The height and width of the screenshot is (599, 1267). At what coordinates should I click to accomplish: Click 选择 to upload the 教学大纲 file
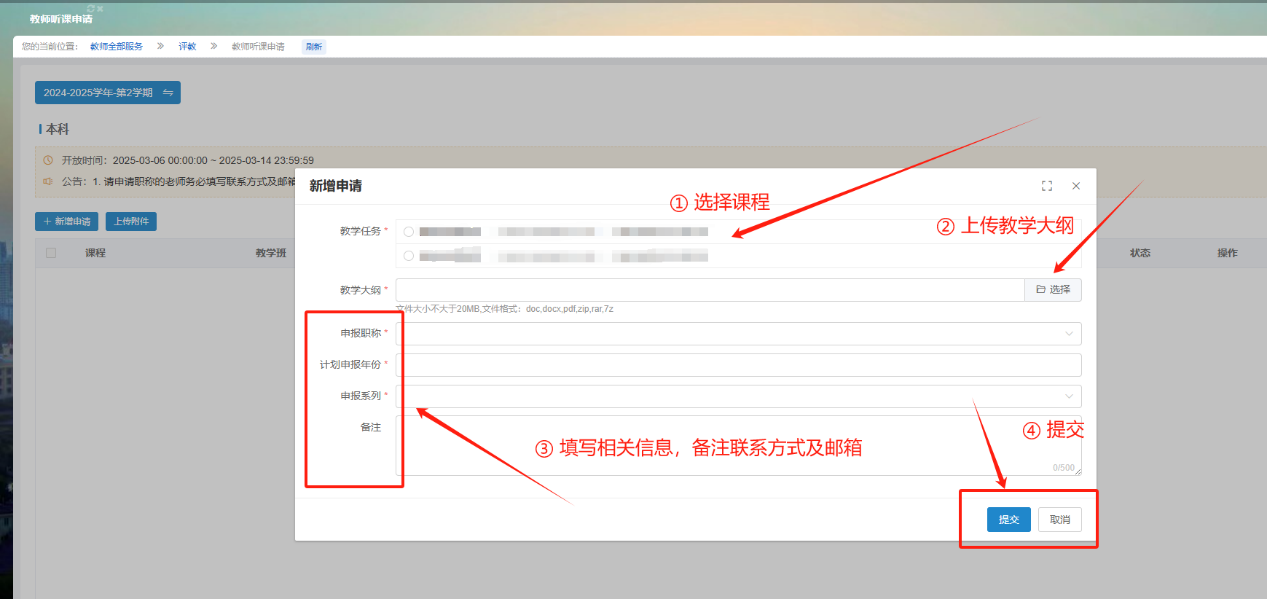coord(1052,290)
